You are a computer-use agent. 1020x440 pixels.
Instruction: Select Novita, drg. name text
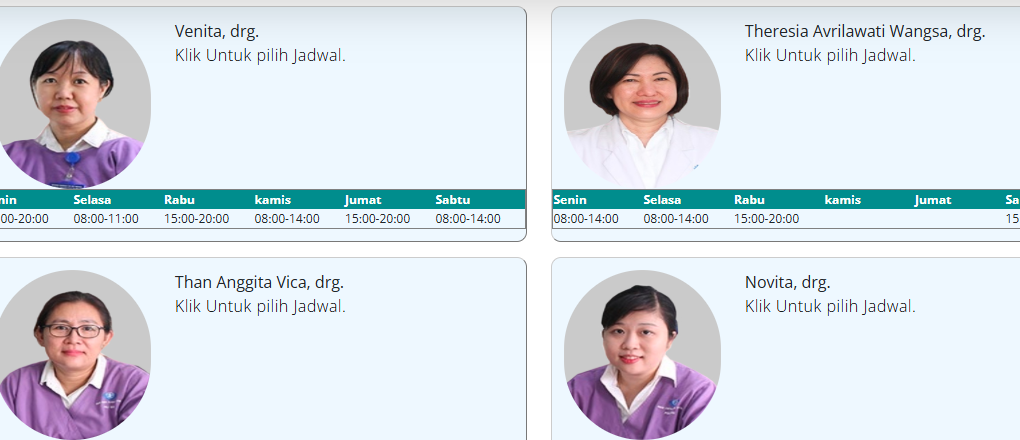[787, 282]
